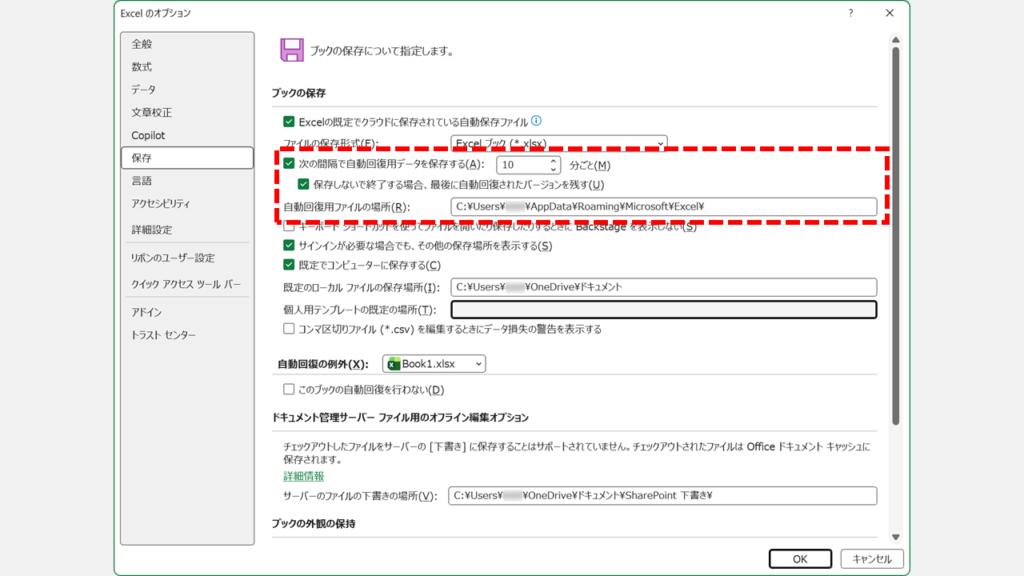Click the OK button
Image resolution: width=1024 pixels, height=576 pixels.
(800, 559)
